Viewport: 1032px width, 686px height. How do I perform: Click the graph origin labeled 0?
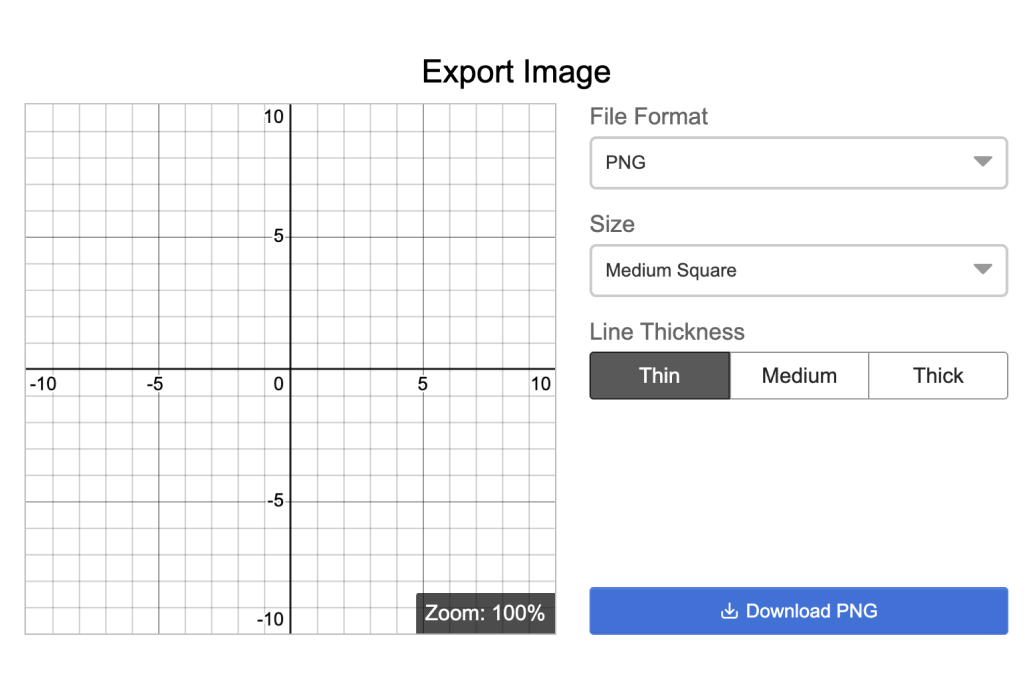(279, 384)
